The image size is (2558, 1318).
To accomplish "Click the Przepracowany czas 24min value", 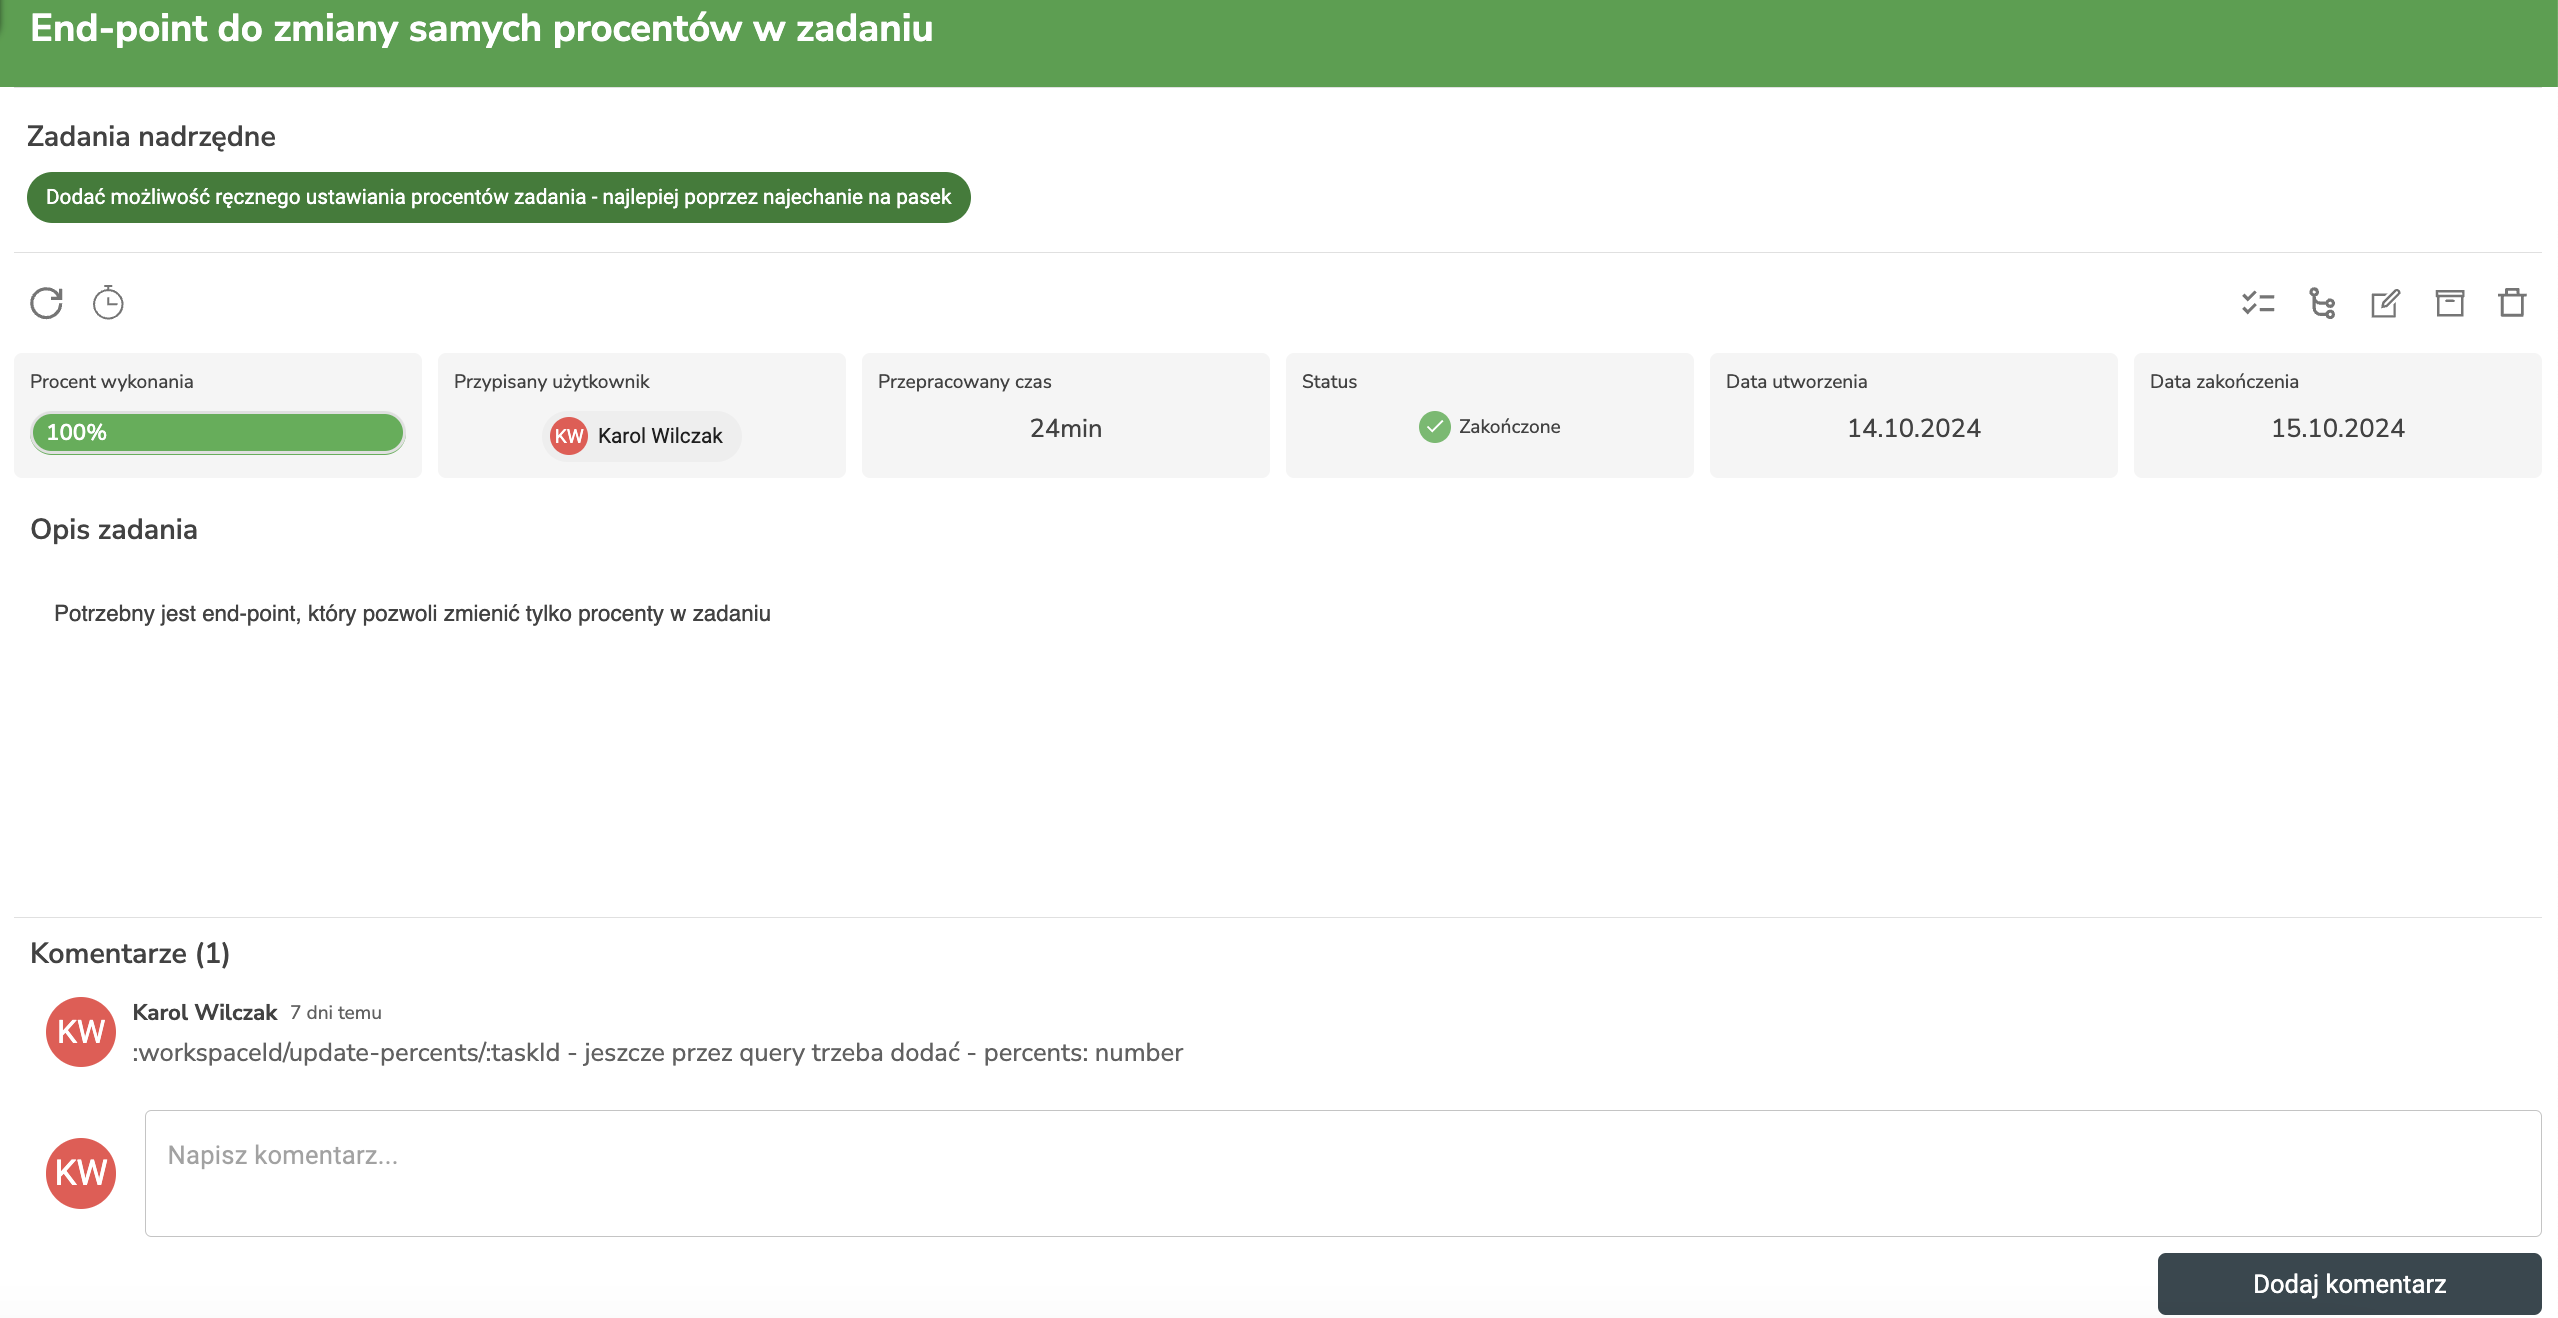I will (x=1065, y=428).
